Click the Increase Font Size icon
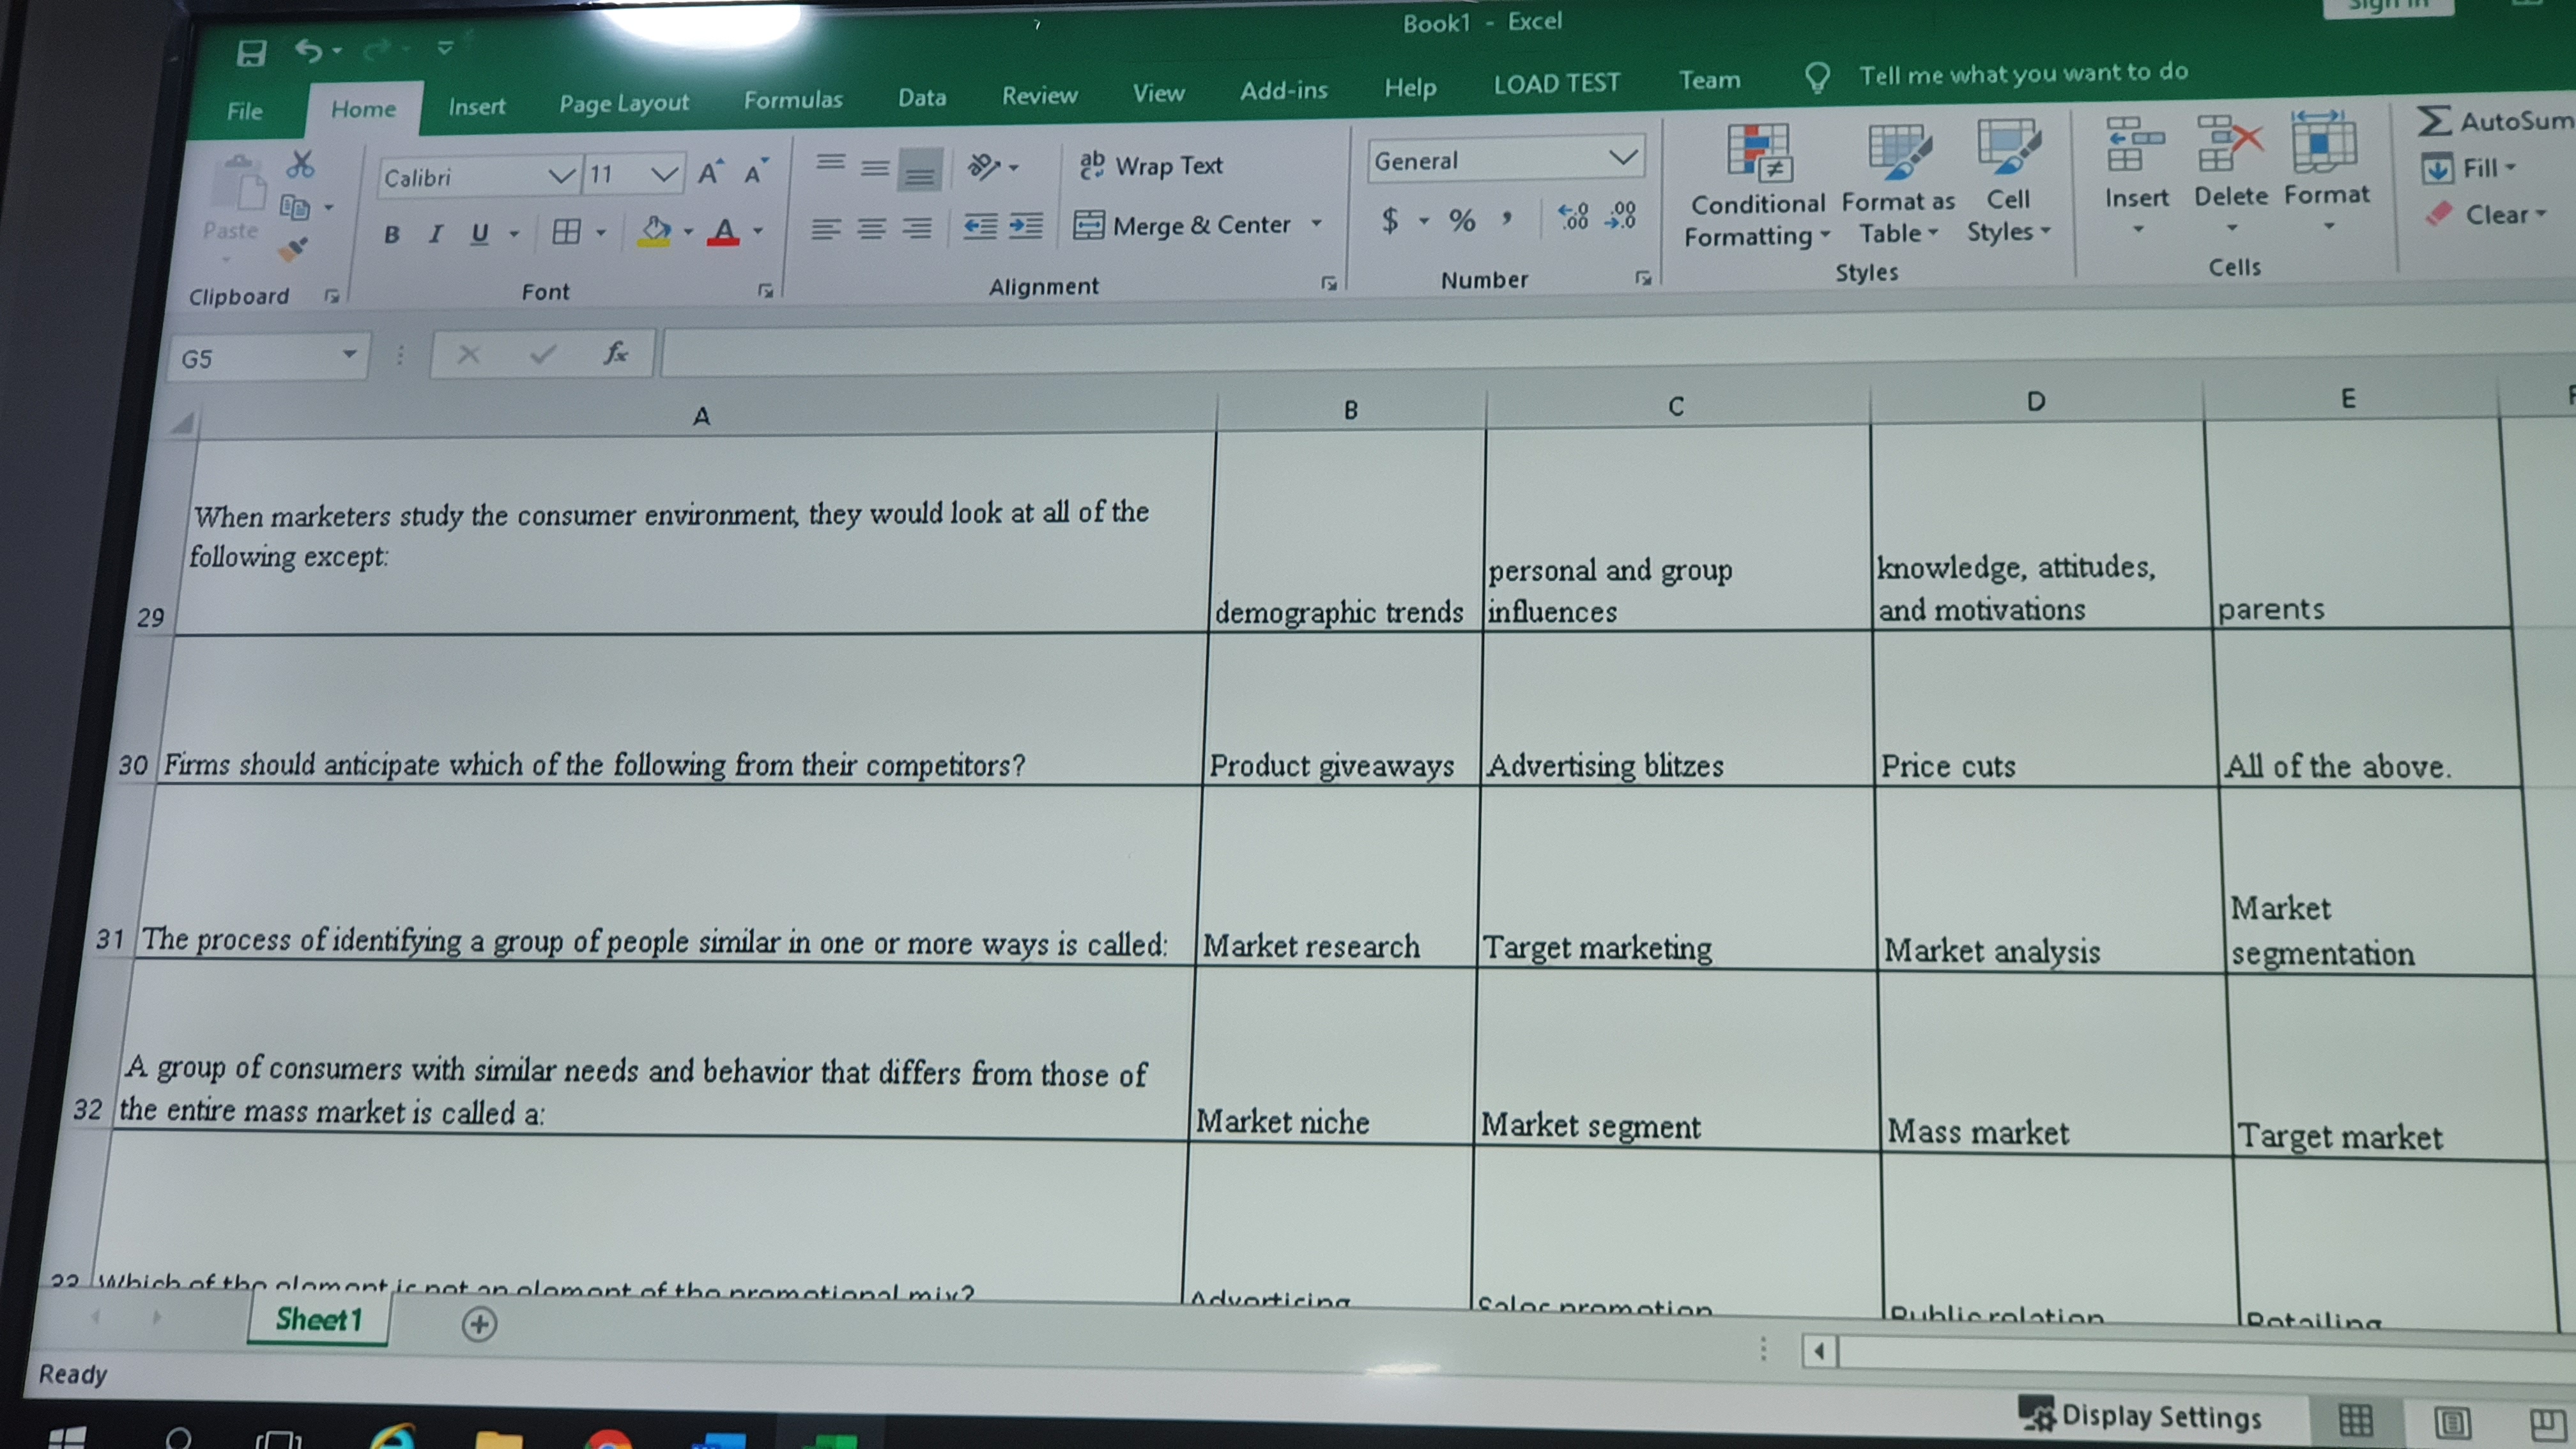The width and height of the screenshot is (2576, 1449). click(x=709, y=173)
